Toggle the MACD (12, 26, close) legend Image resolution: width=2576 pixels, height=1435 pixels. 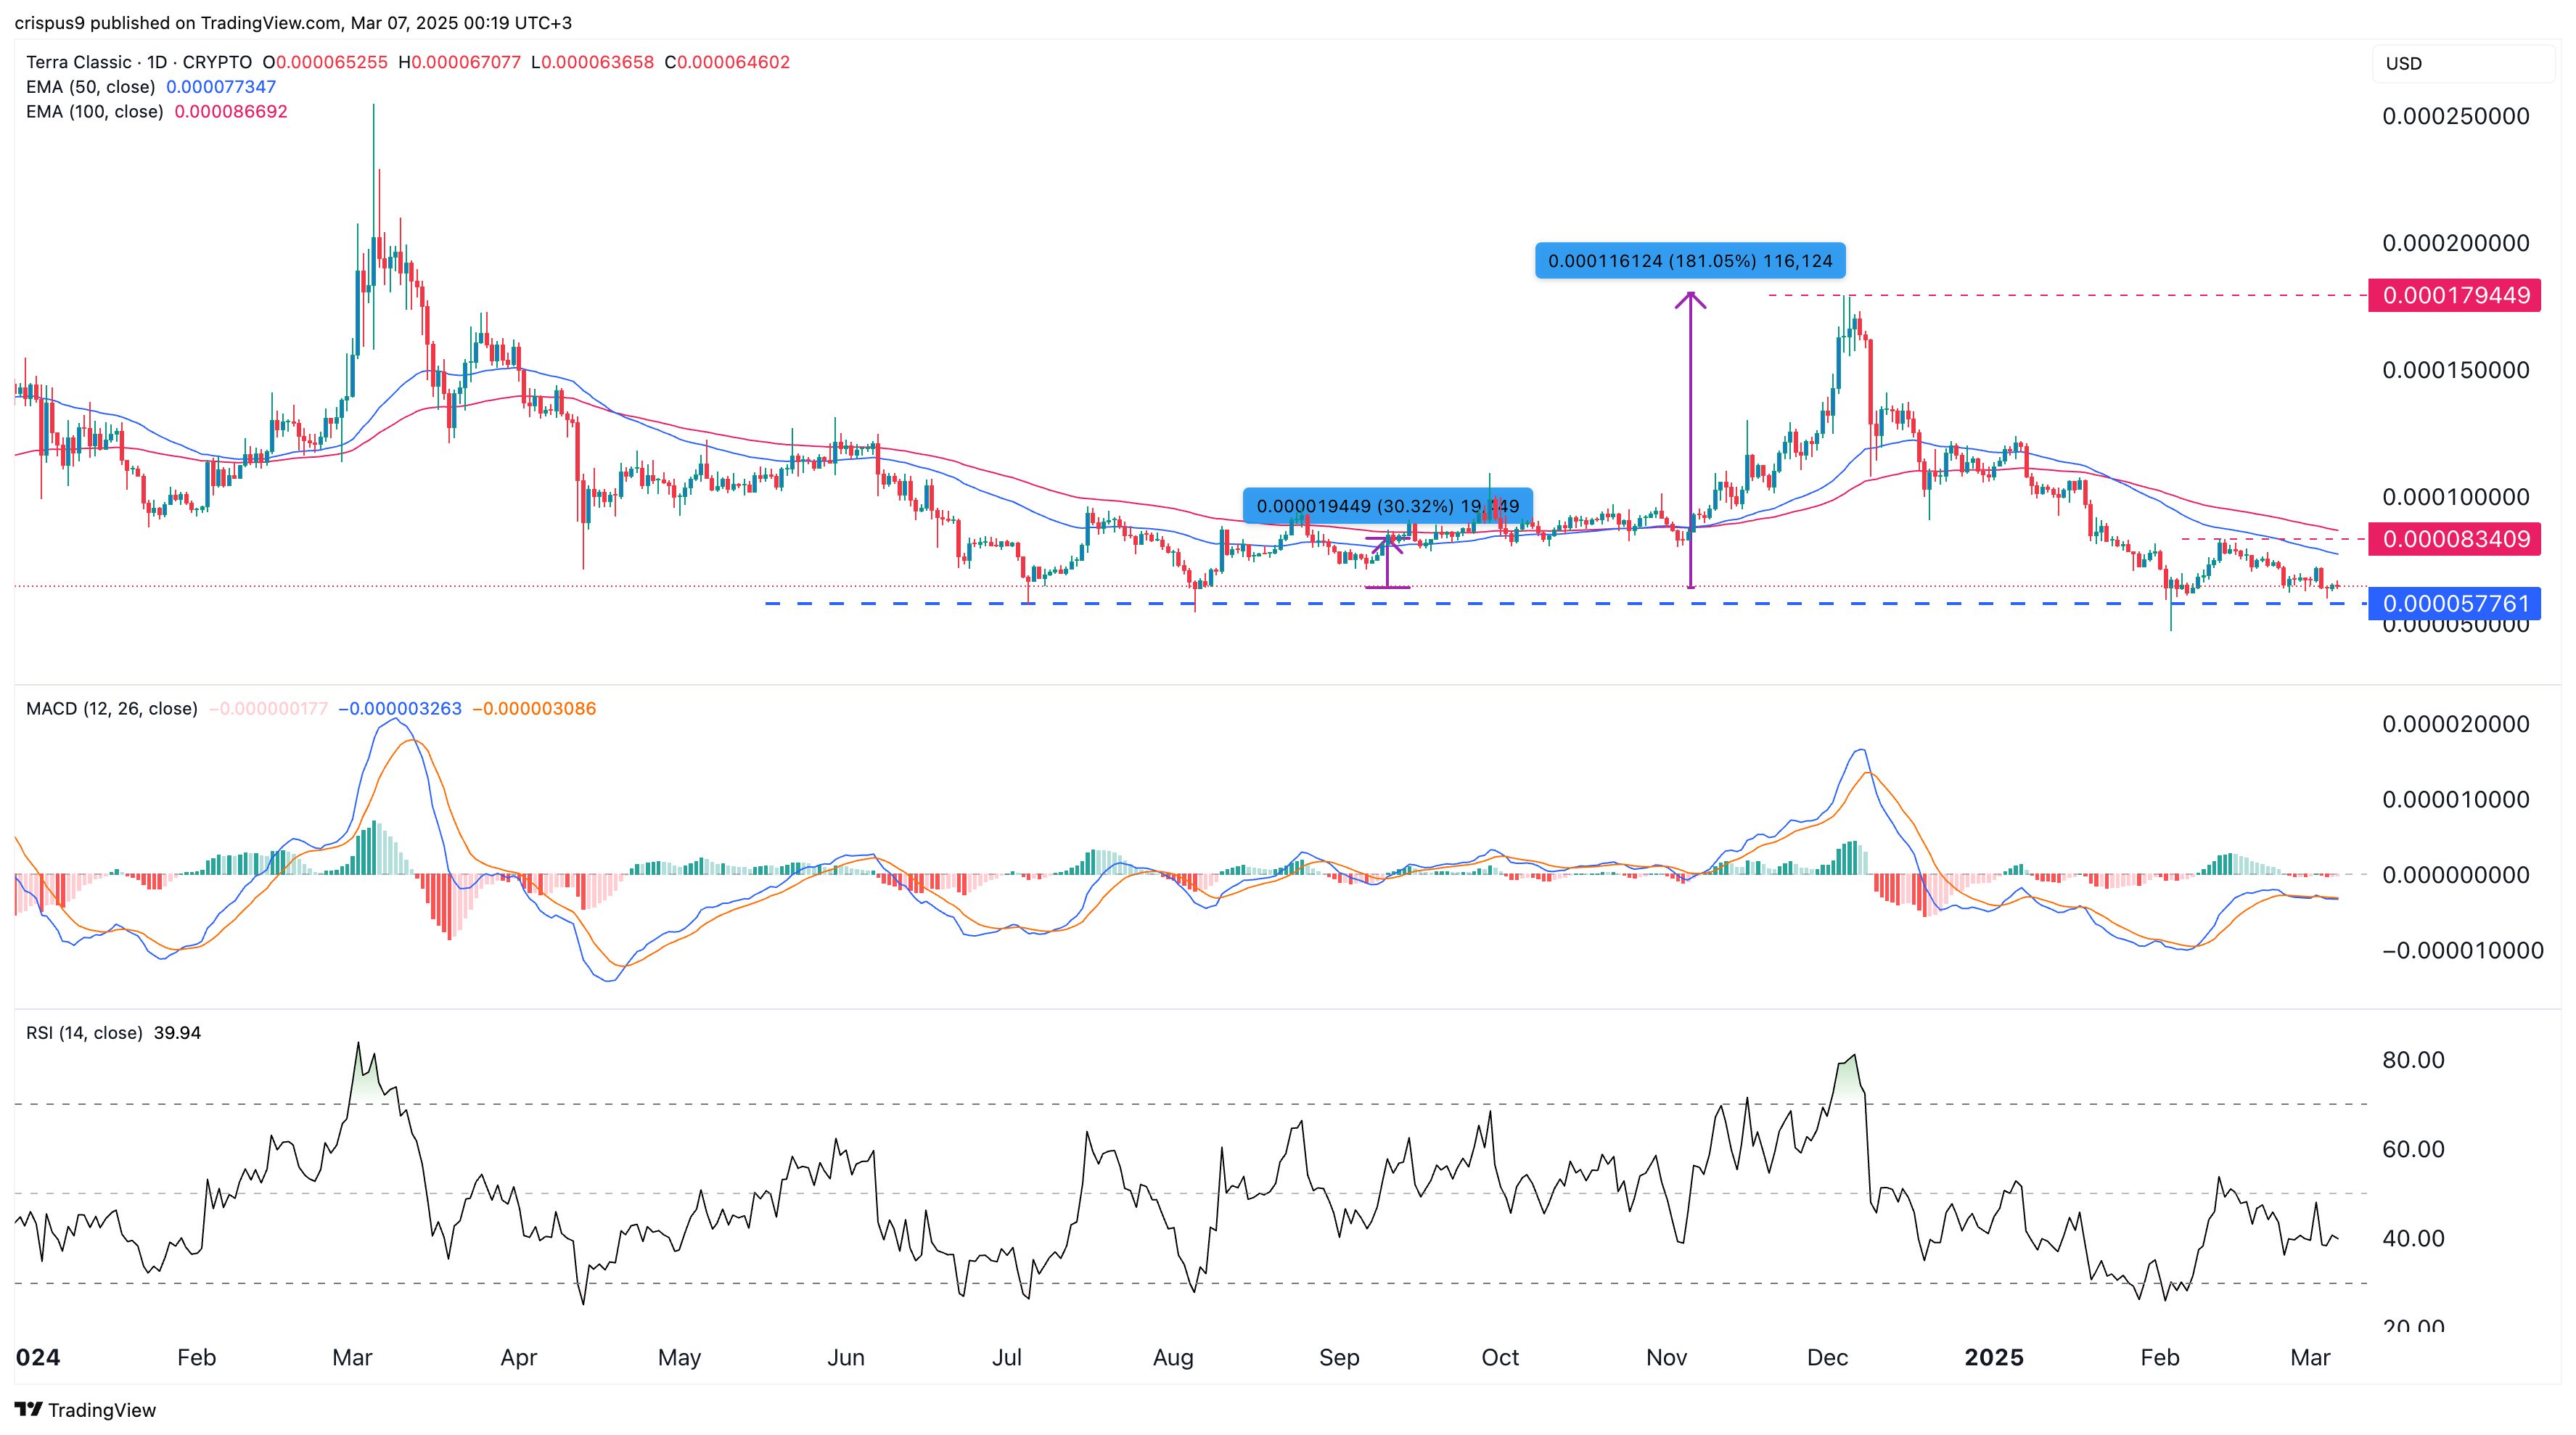tap(111, 709)
